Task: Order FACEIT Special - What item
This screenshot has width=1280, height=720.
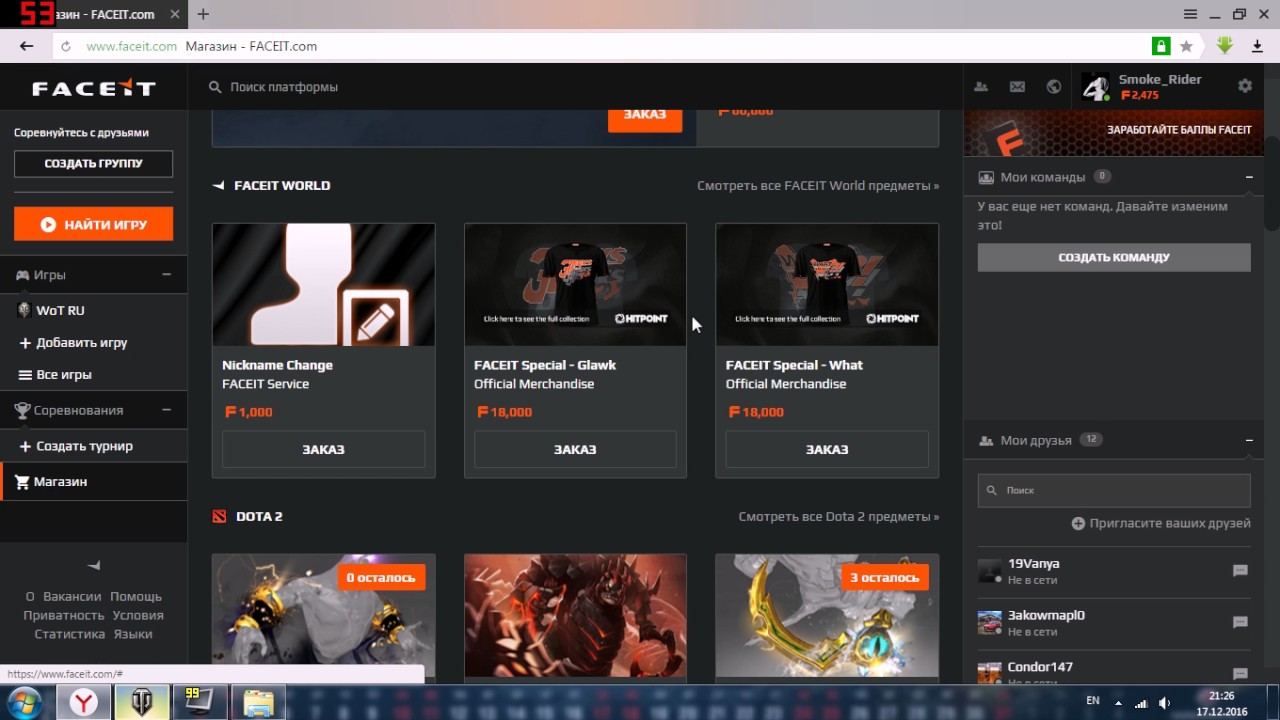Action: point(827,449)
